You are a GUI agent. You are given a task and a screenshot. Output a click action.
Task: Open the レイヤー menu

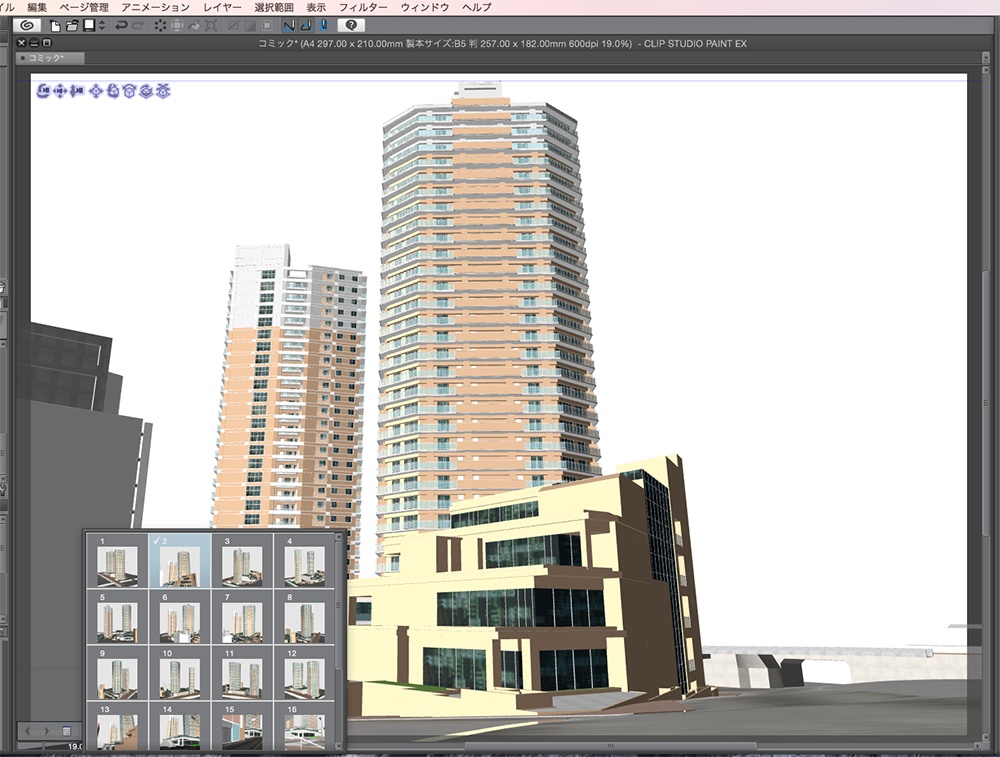coord(222,7)
